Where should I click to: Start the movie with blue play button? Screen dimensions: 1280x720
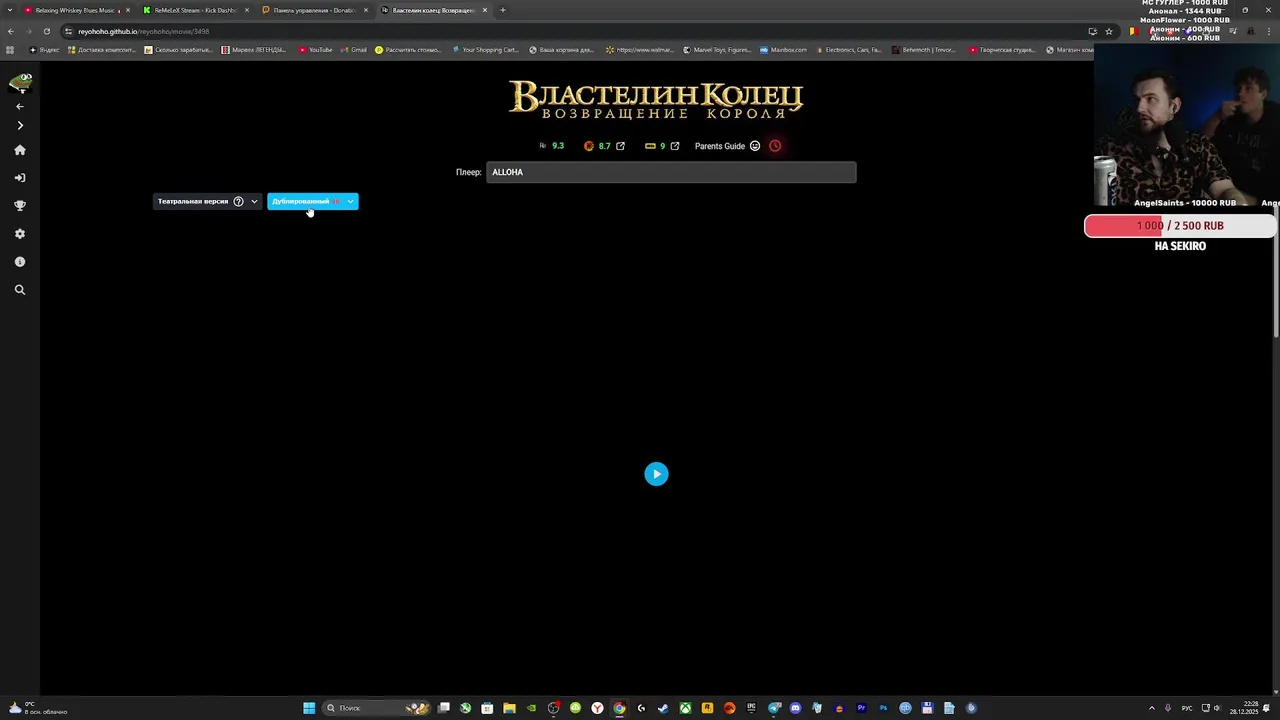point(656,474)
